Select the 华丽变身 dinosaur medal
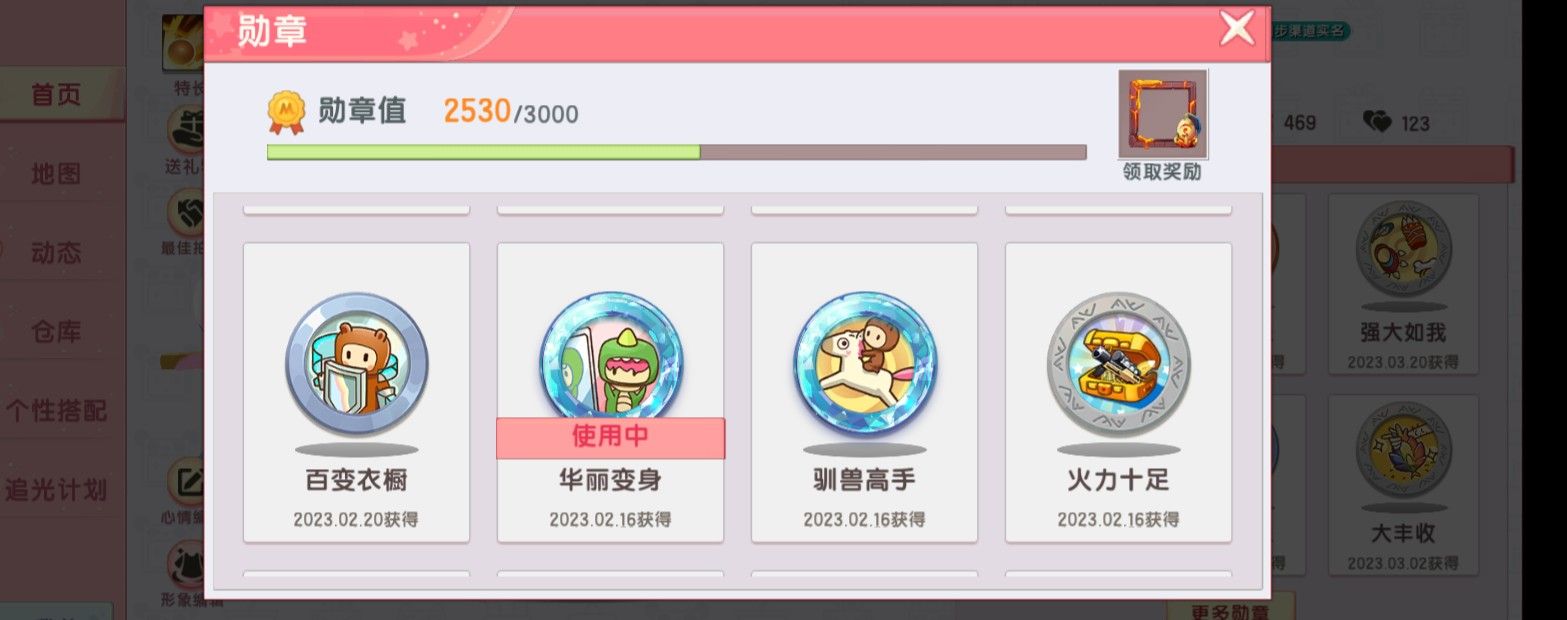 click(610, 393)
